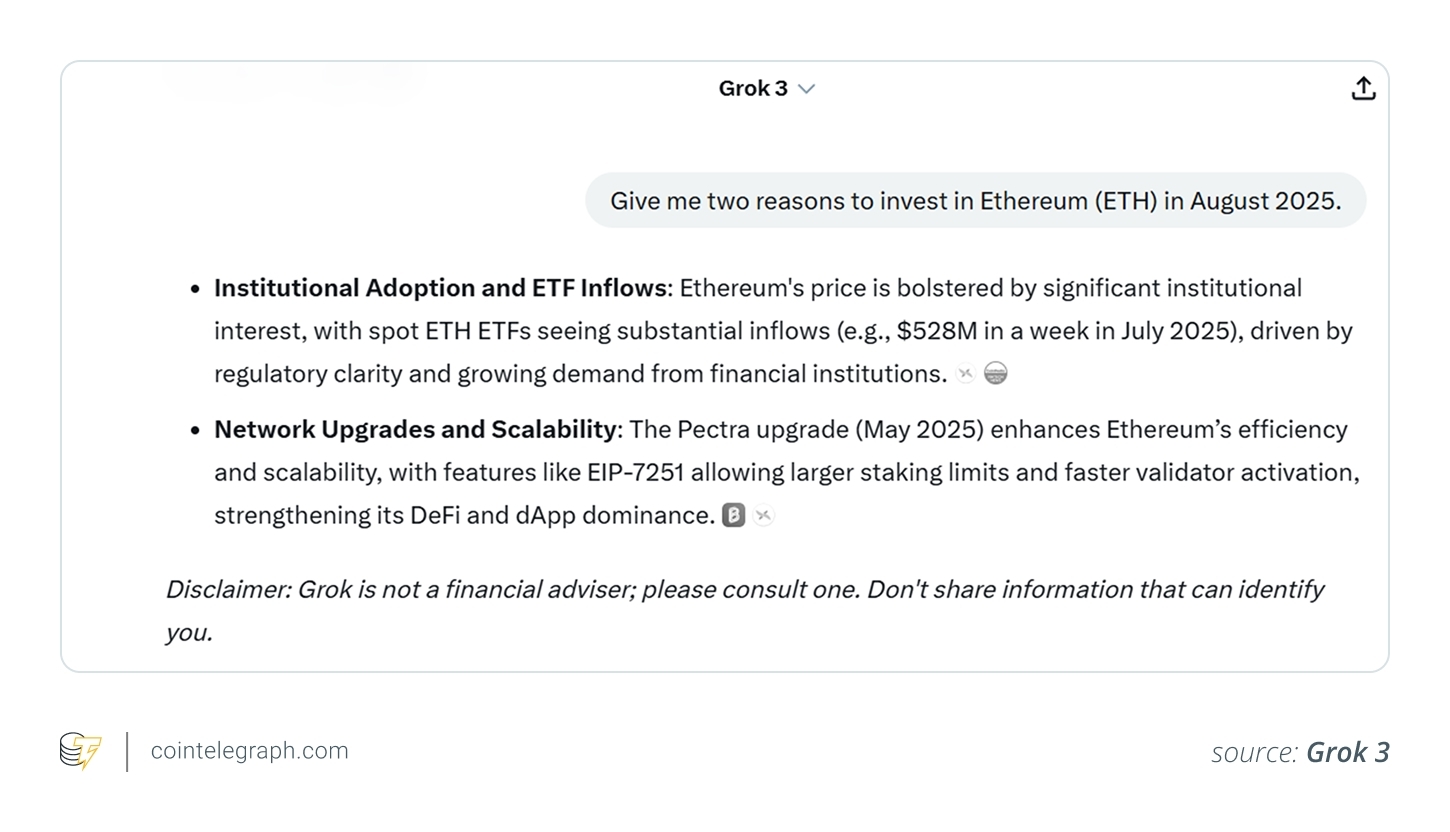Click the 'DeFi and dApp dominance' text

(x=562, y=516)
